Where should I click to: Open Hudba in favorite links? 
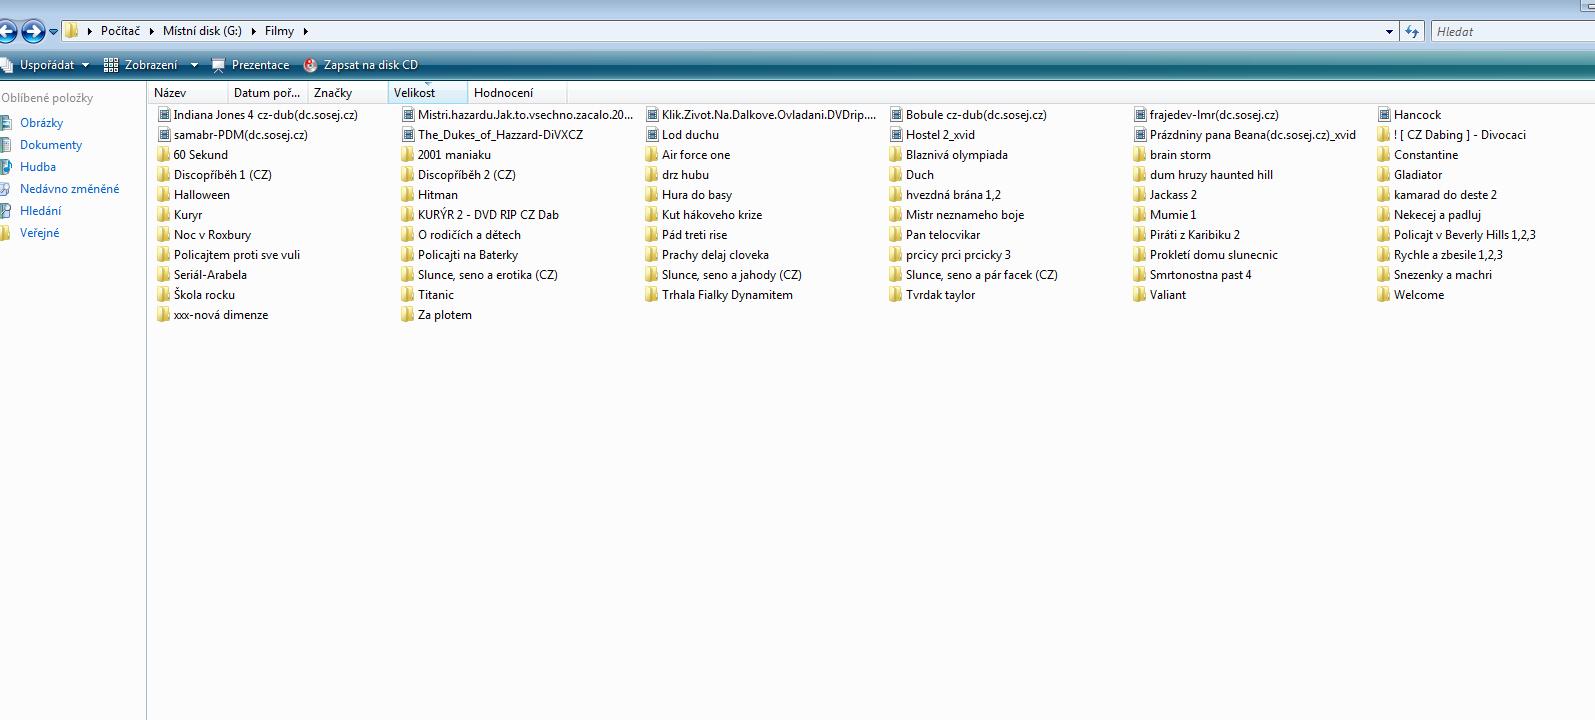(x=38, y=167)
